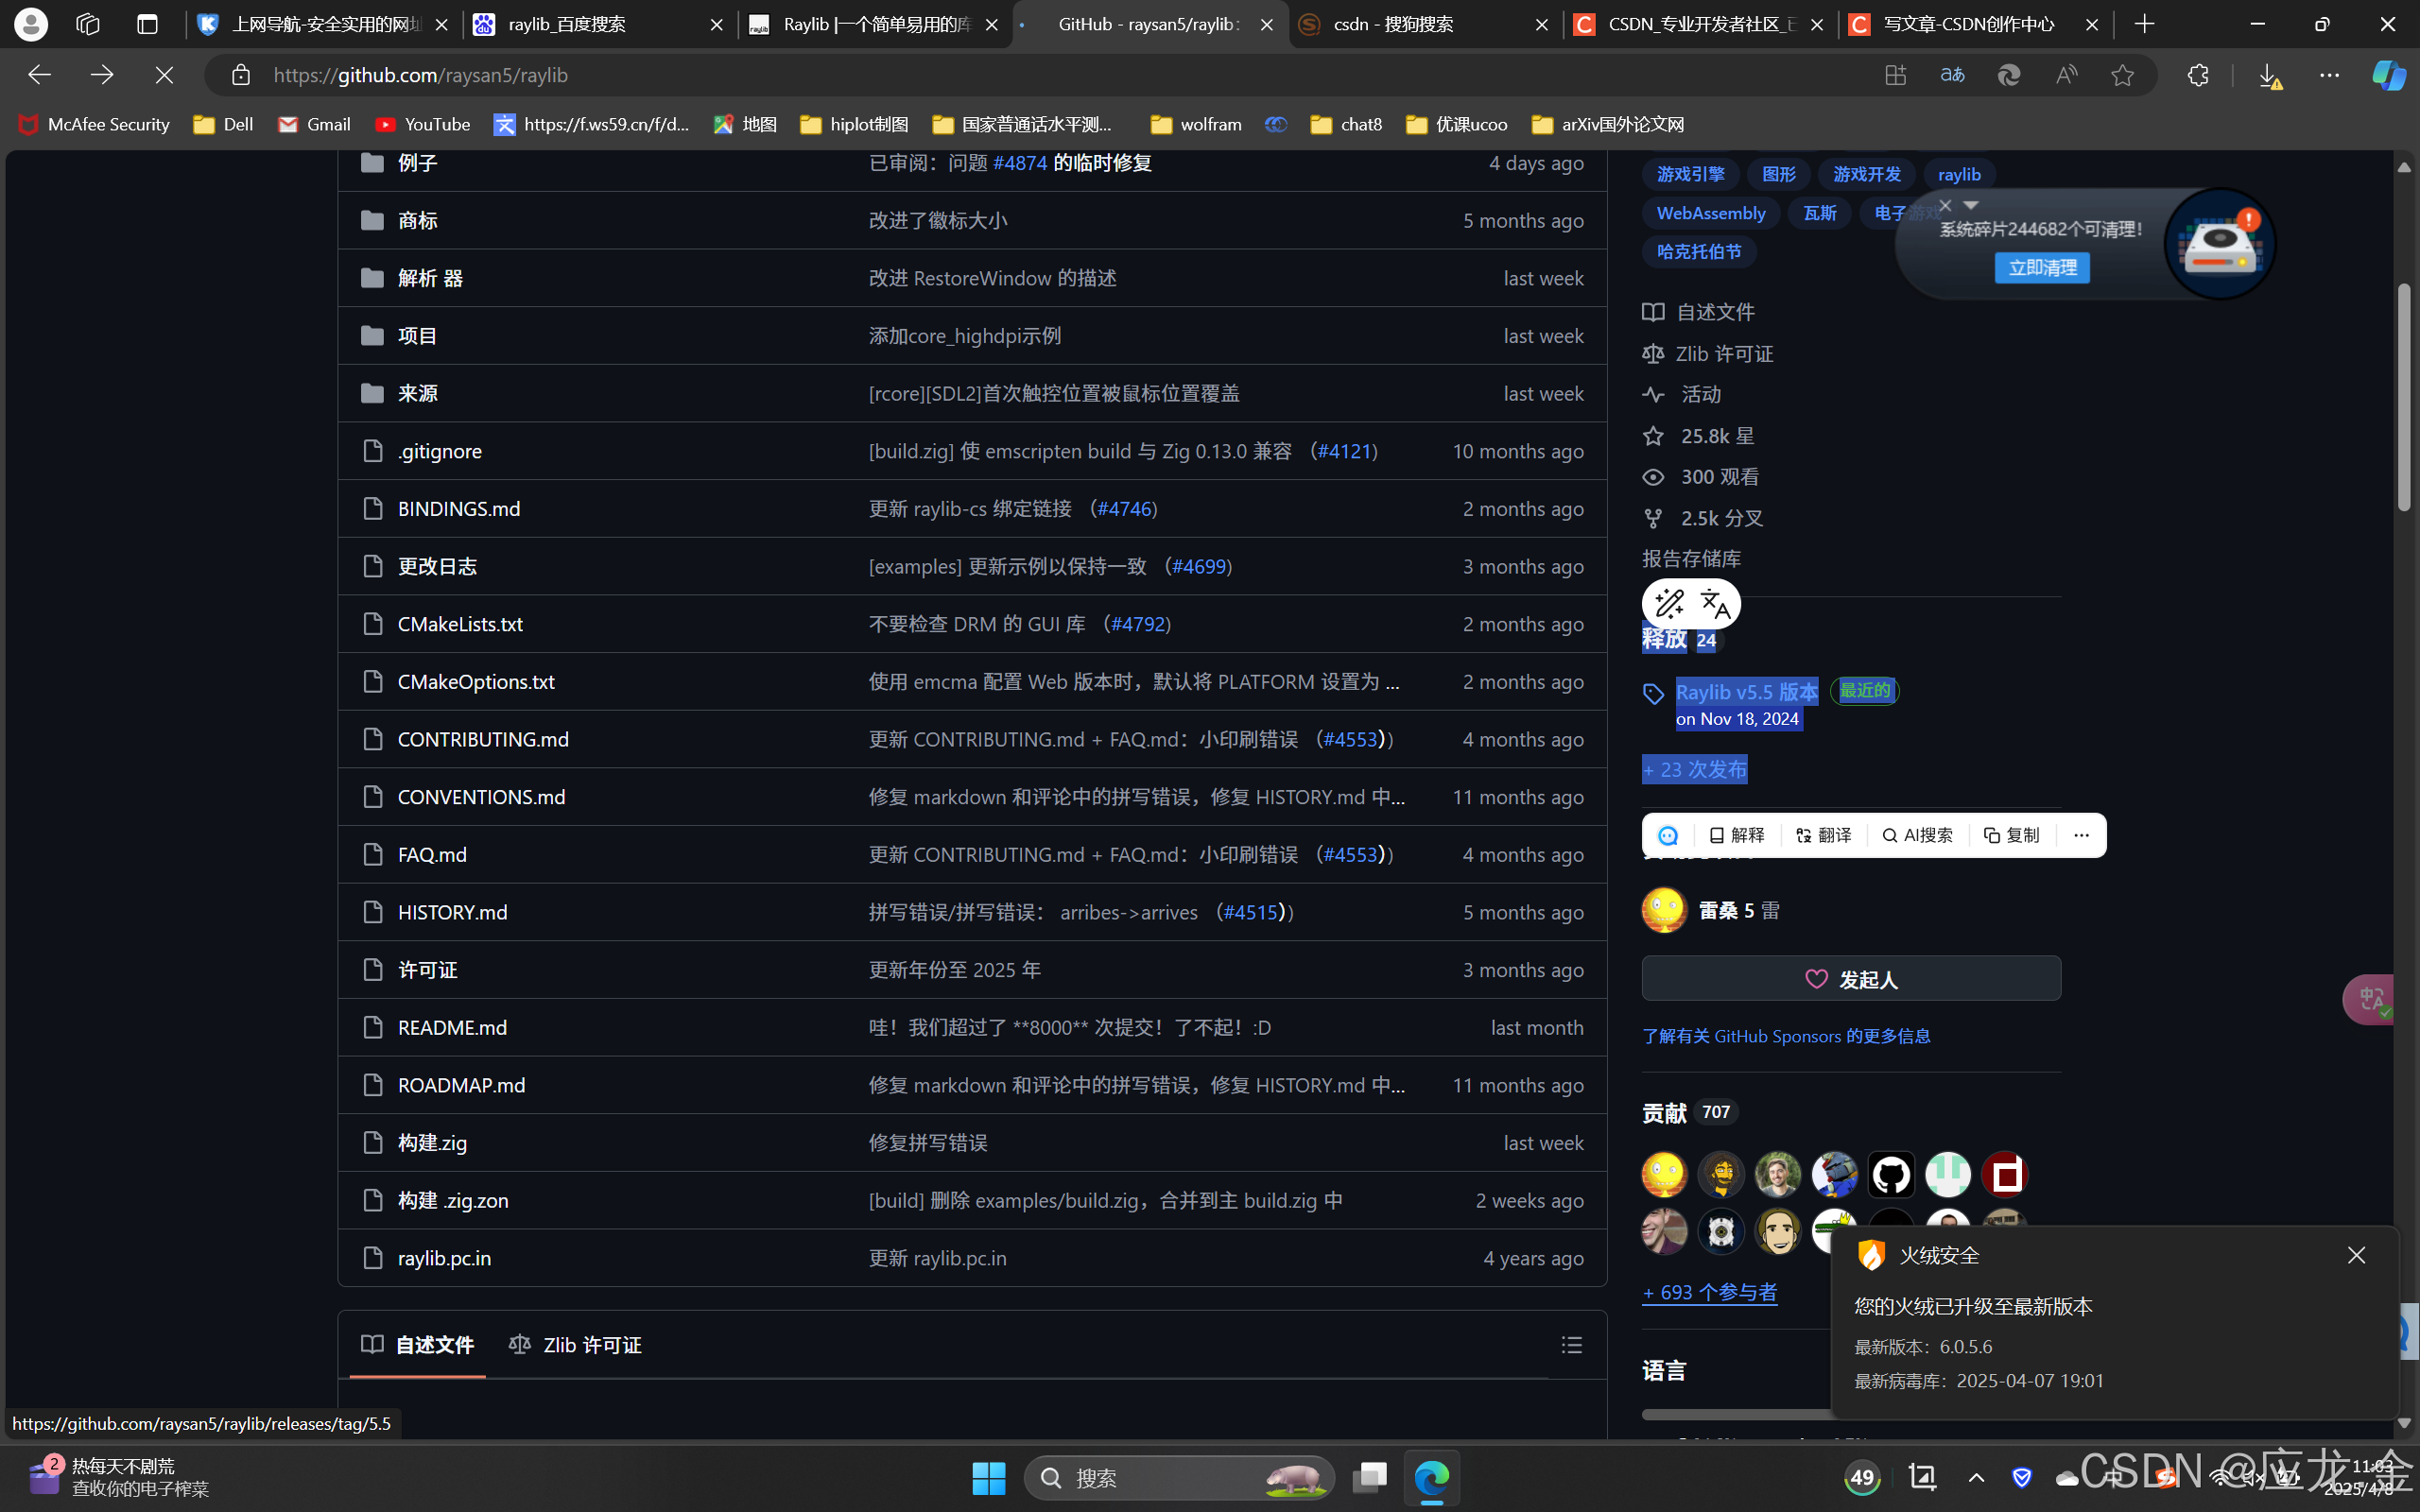Click the Zlib 许可证 scale icon in sidebar

[x=1653, y=353]
